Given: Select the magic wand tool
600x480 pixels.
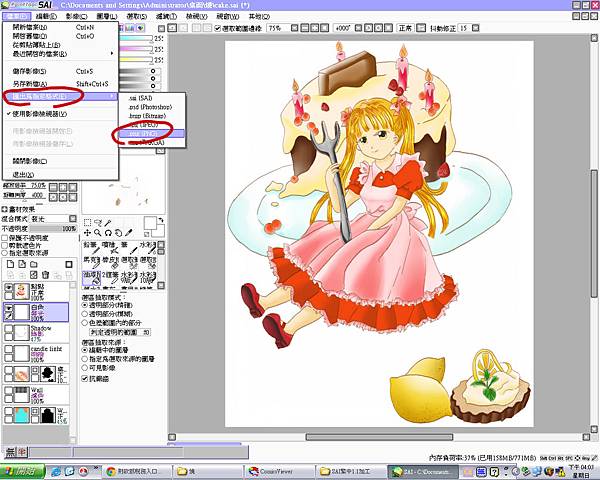Looking at the screenshot, I should (x=108, y=222).
